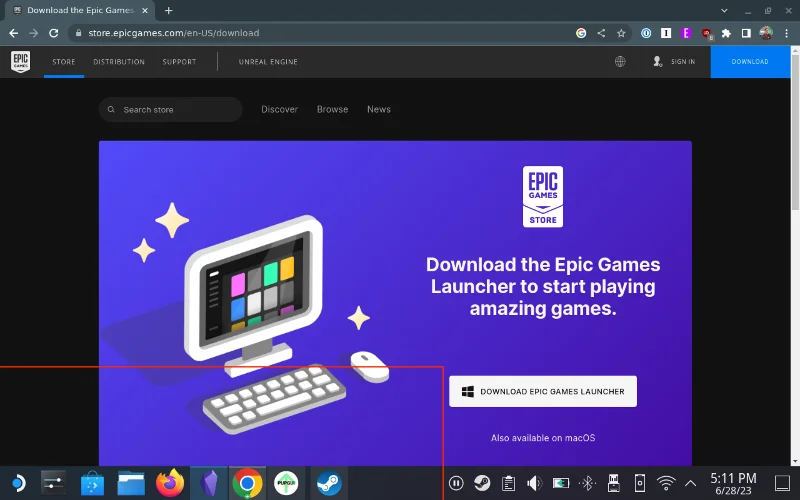Screen dimensions: 800x500
Task: Open the Chrome profile avatar
Action: coord(766,33)
